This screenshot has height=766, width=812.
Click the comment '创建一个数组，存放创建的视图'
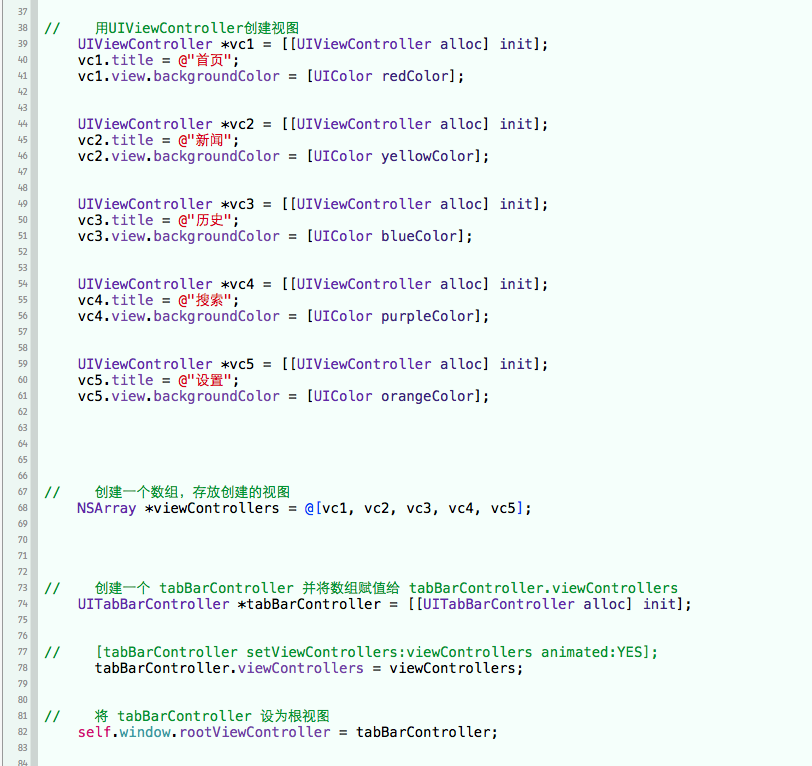point(192,492)
